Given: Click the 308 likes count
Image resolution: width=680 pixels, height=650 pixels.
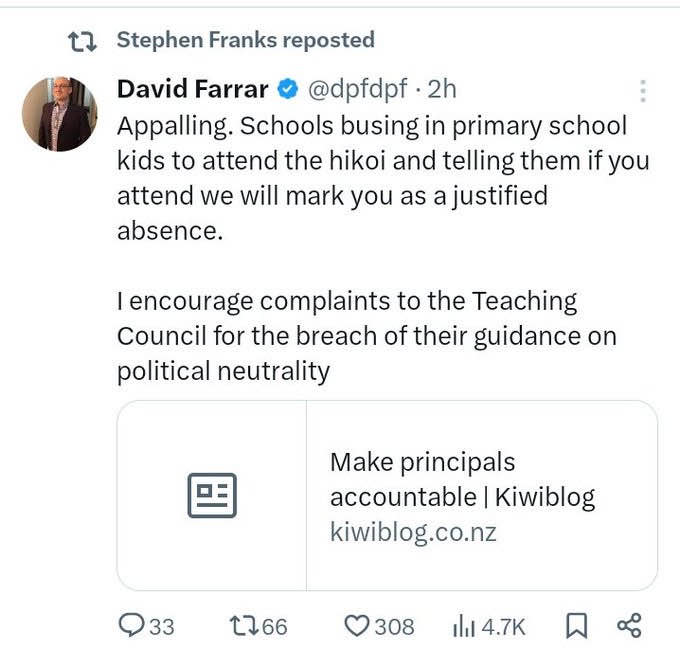Looking at the screenshot, I should tap(394, 626).
